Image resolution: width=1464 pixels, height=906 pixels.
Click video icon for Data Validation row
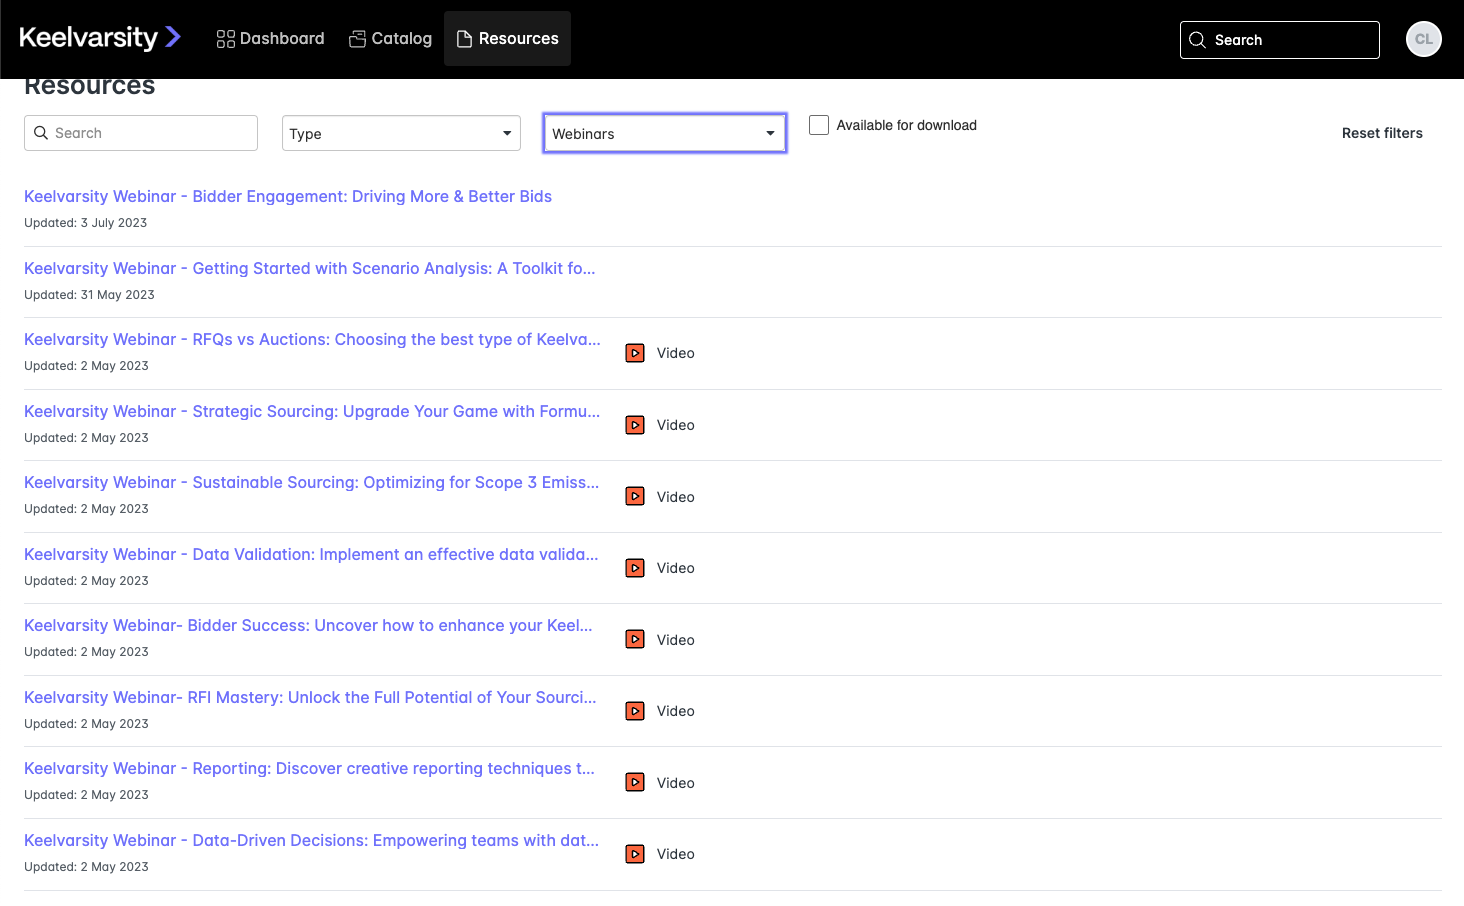point(635,568)
